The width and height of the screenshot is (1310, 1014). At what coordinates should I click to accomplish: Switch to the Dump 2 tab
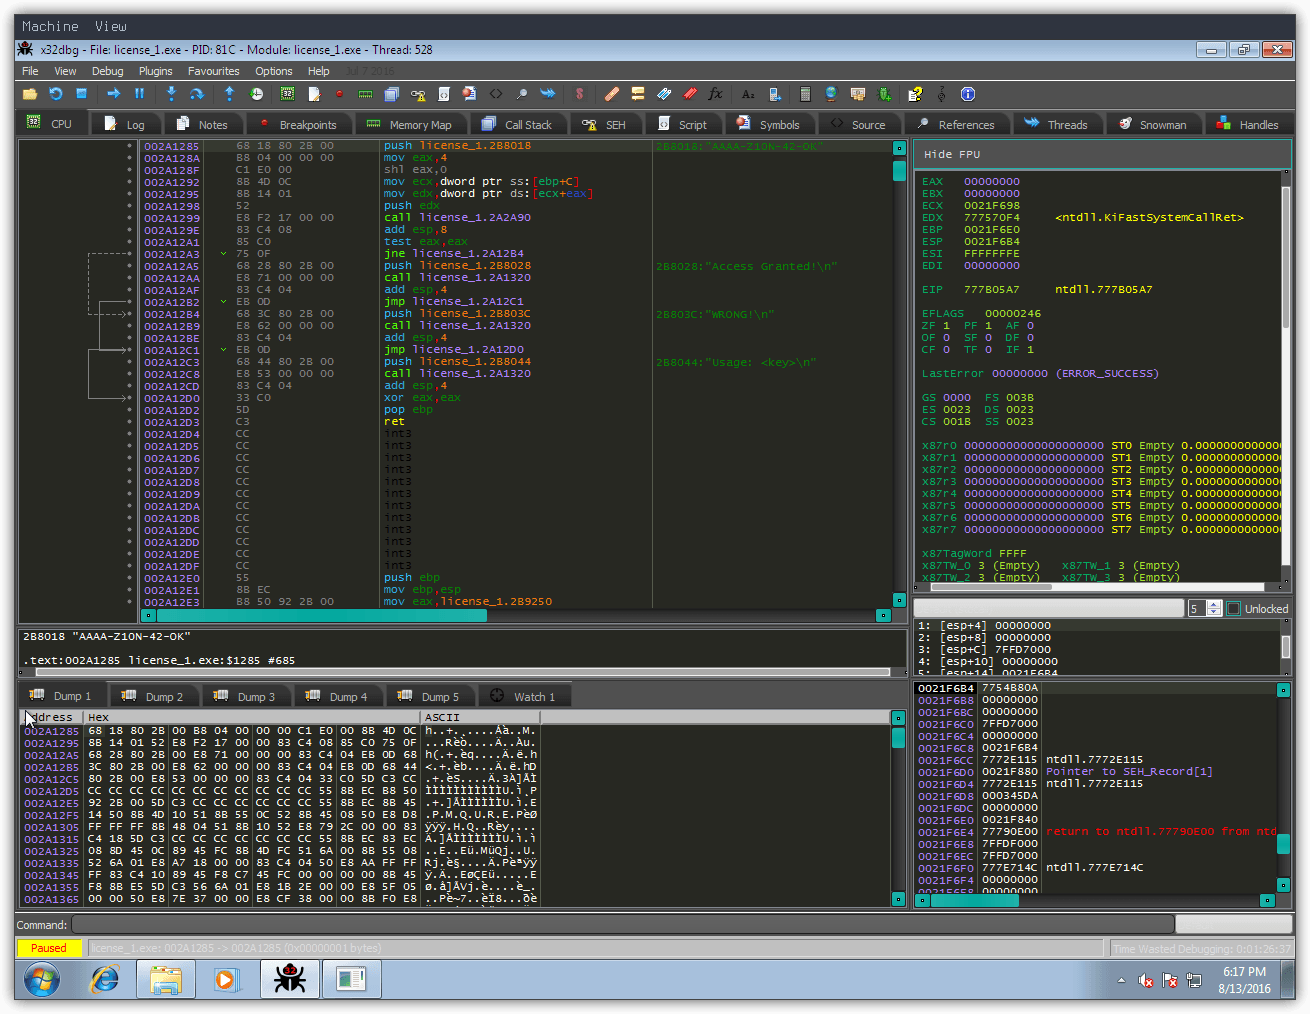[154, 696]
